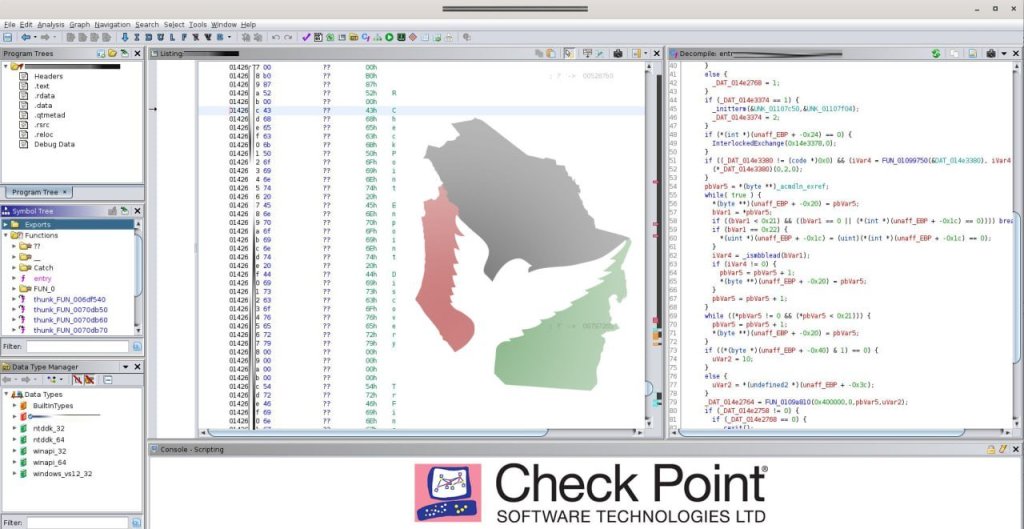Toggle red array filter in Data Type Manager
Viewport: 1024px width, 529px height.
[90, 380]
